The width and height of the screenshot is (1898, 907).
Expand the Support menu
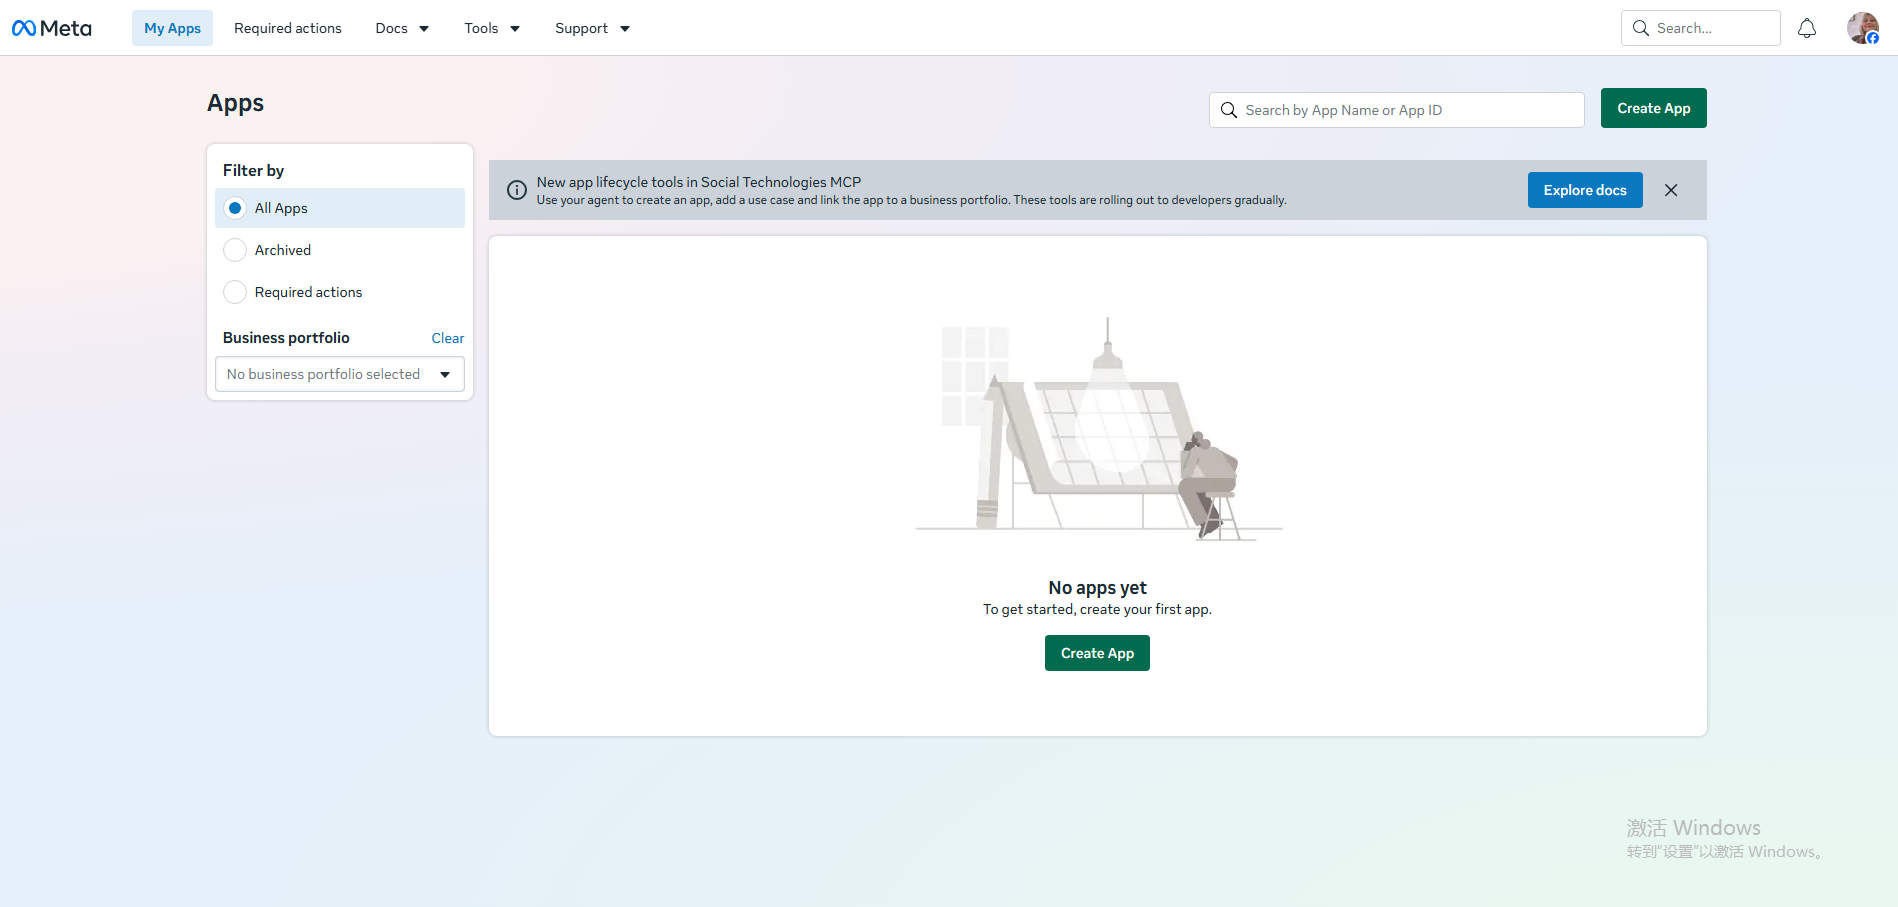tap(592, 28)
